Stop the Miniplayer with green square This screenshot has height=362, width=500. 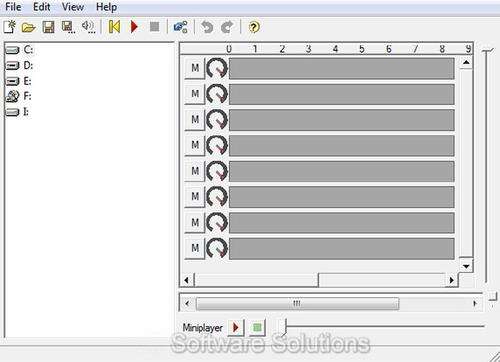point(257,327)
